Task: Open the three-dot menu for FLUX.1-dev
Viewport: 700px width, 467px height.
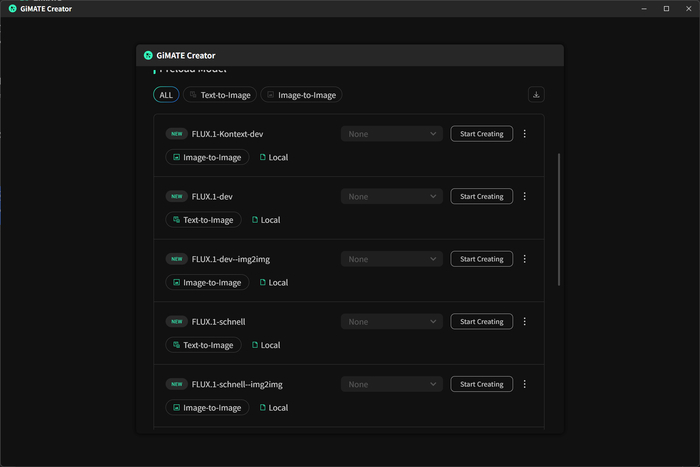Action: click(x=525, y=196)
